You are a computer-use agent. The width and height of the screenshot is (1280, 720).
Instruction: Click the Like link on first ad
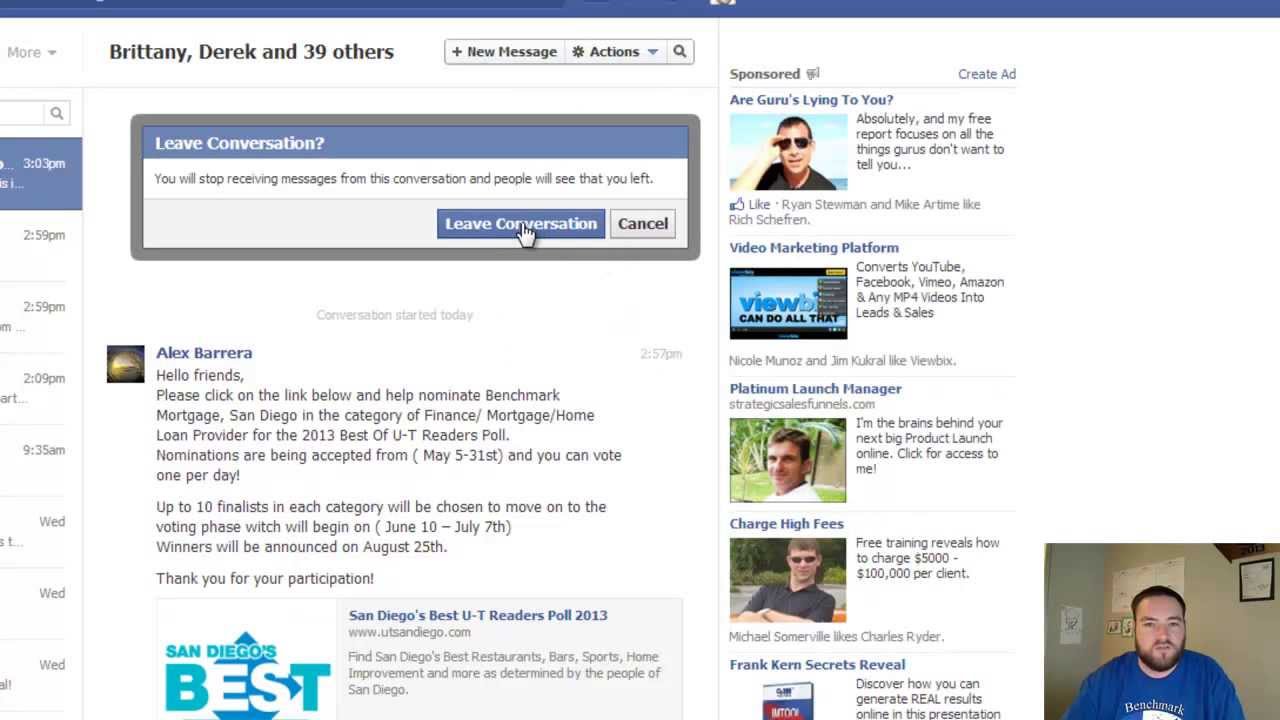pyautogui.click(x=760, y=205)
